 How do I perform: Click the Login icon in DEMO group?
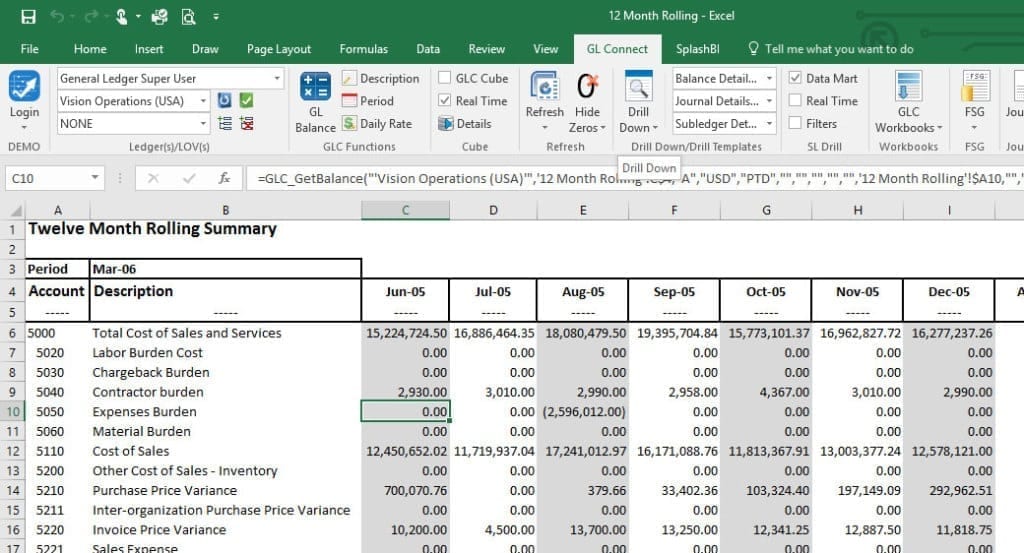24,88
